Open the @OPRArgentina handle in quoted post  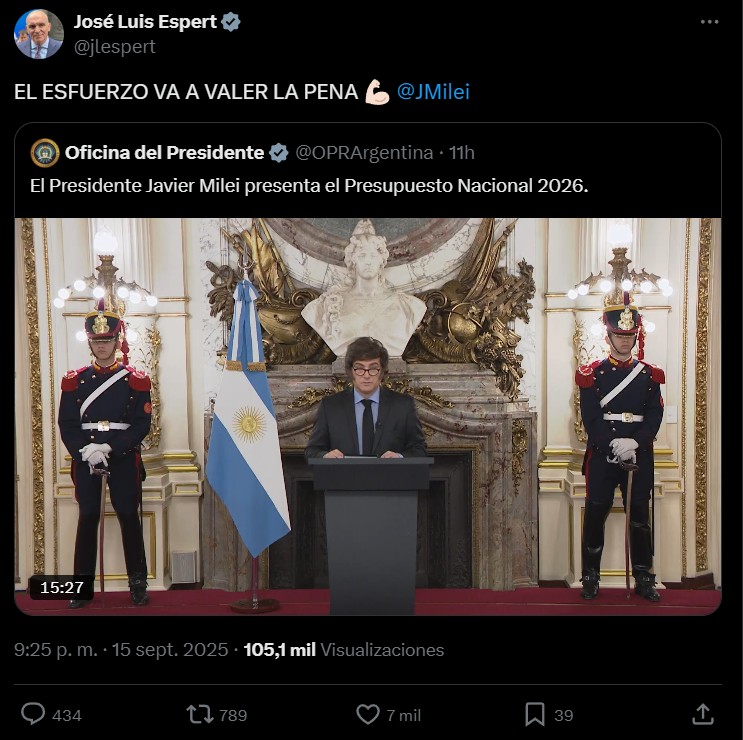[x=364, y=153]
